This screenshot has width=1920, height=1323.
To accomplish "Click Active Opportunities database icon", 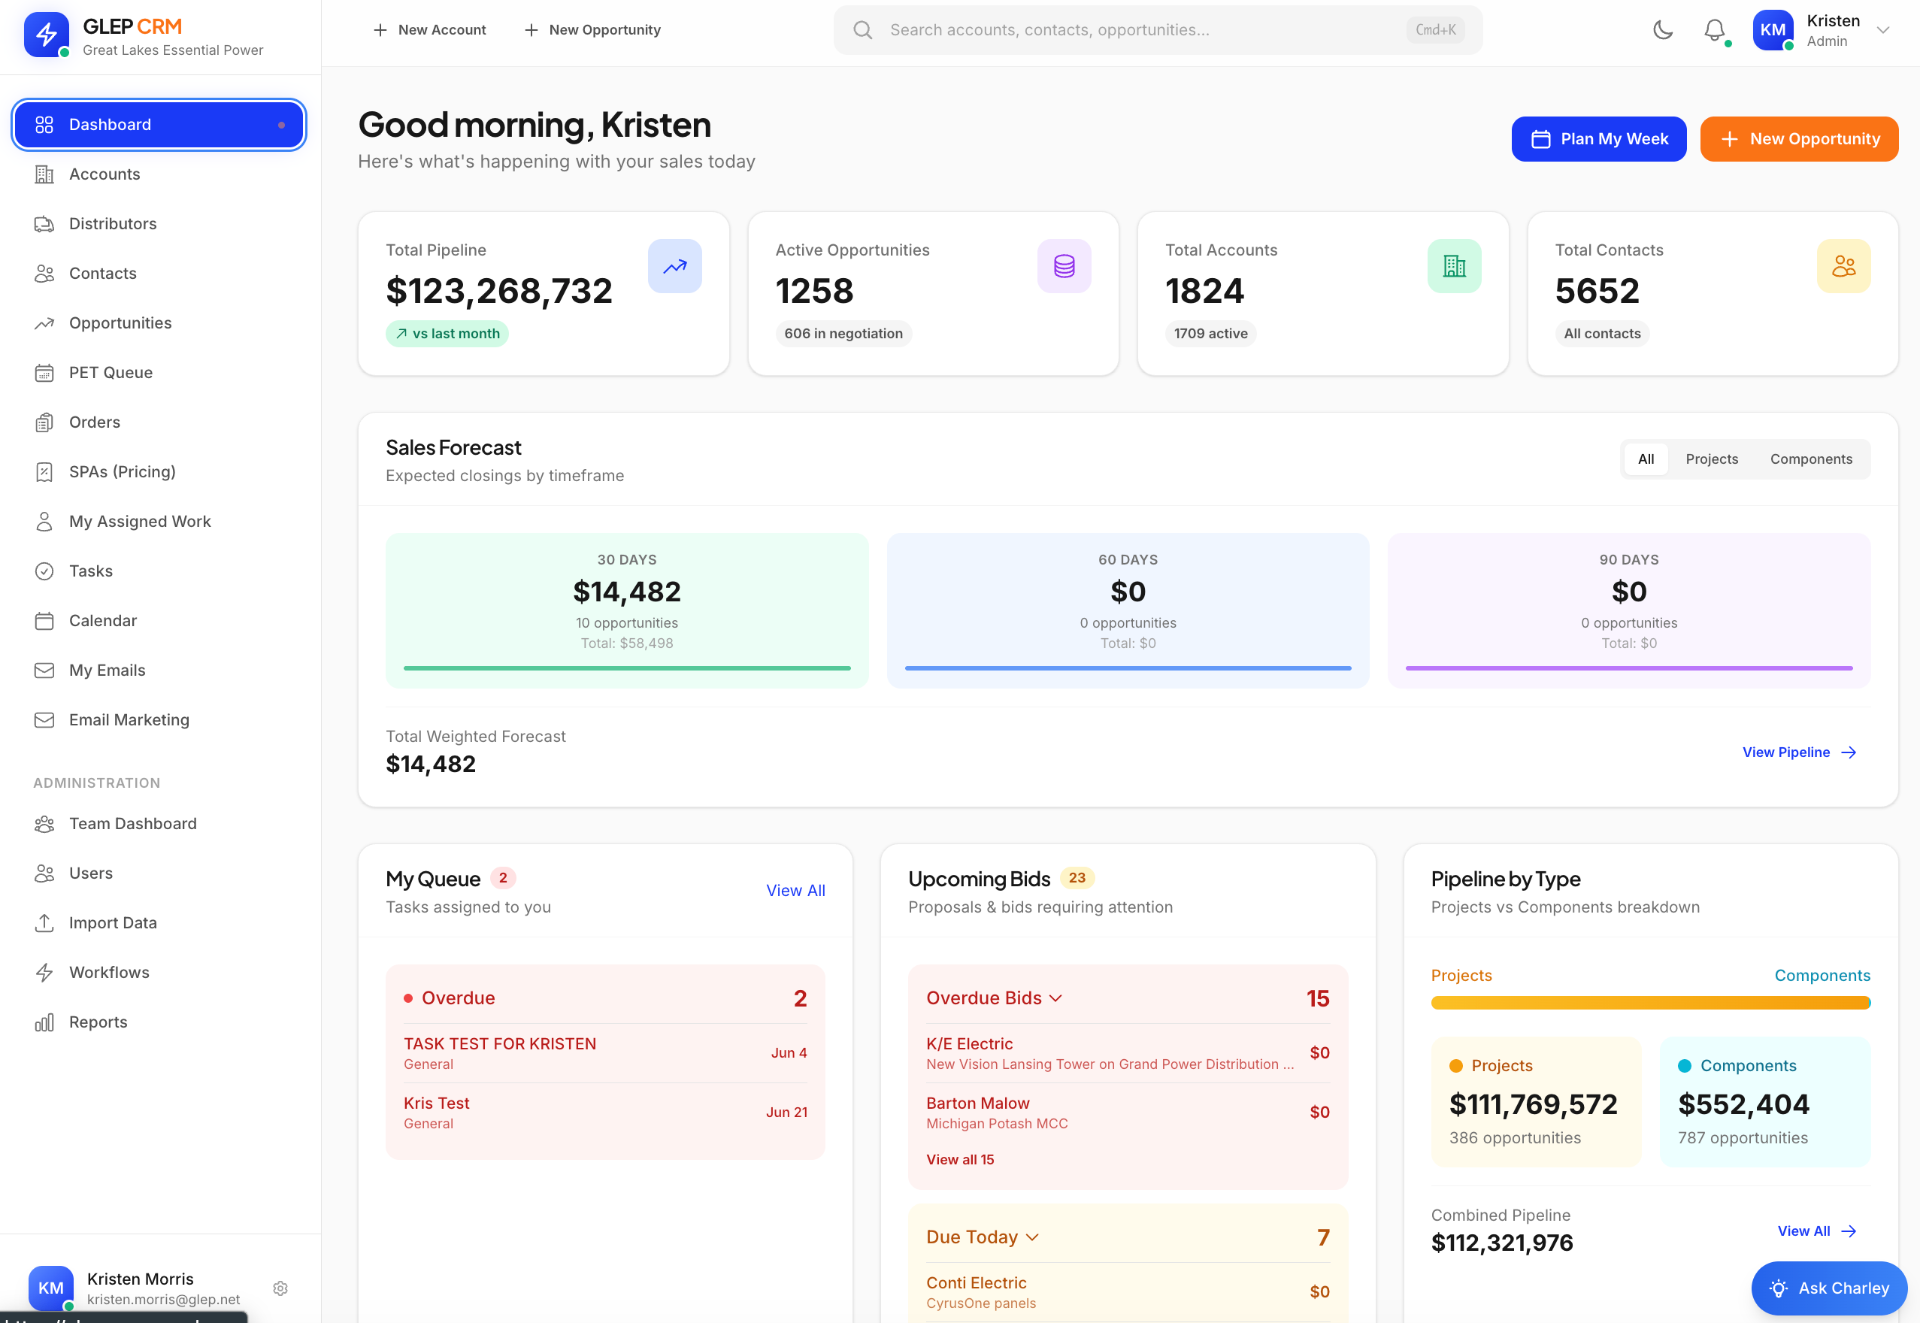I will (1064, 266).
